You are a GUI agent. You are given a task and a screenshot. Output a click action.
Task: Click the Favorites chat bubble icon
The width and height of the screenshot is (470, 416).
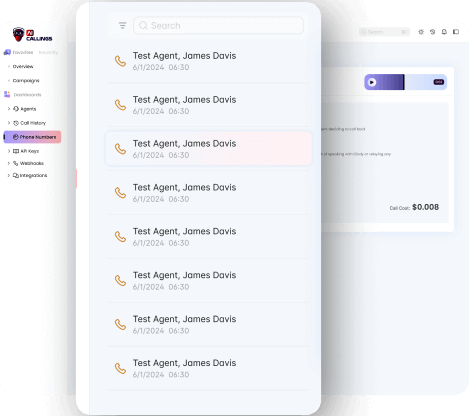tap(7, 52)
